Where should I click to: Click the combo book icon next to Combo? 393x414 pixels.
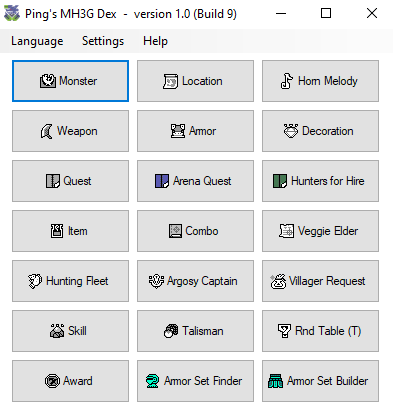coord(175,231)
